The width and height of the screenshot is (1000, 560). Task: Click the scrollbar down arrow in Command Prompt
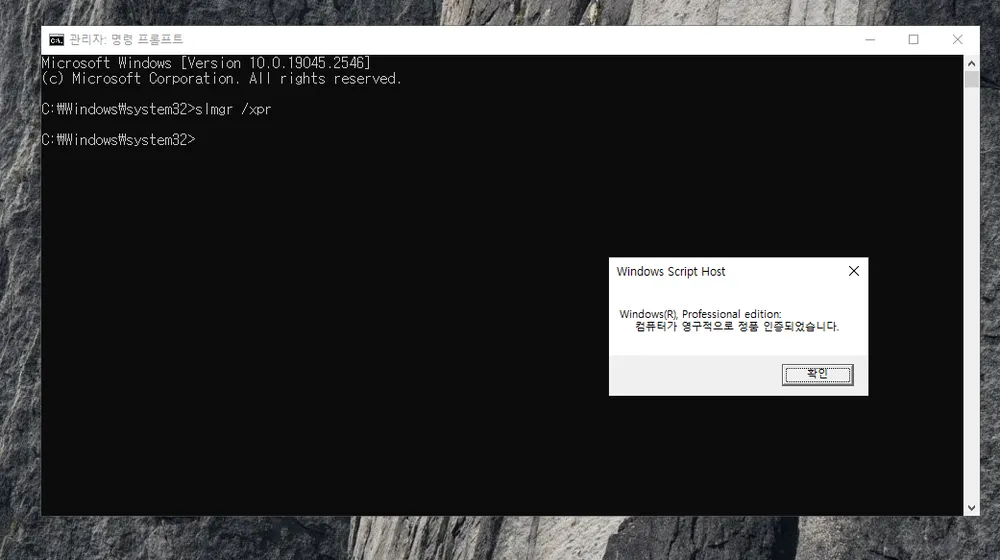971,508
